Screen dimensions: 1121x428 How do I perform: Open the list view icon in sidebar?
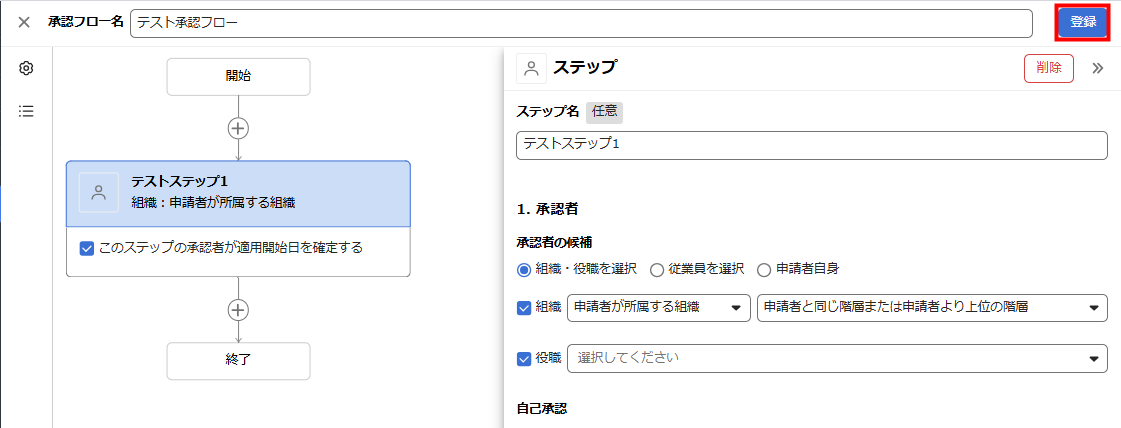point(26,111)
